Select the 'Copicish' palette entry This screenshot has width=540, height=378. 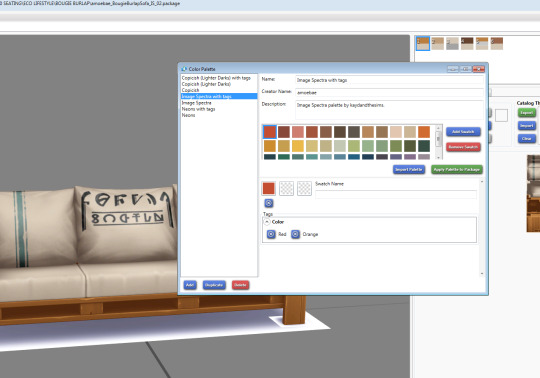click(x=190, y=90)
